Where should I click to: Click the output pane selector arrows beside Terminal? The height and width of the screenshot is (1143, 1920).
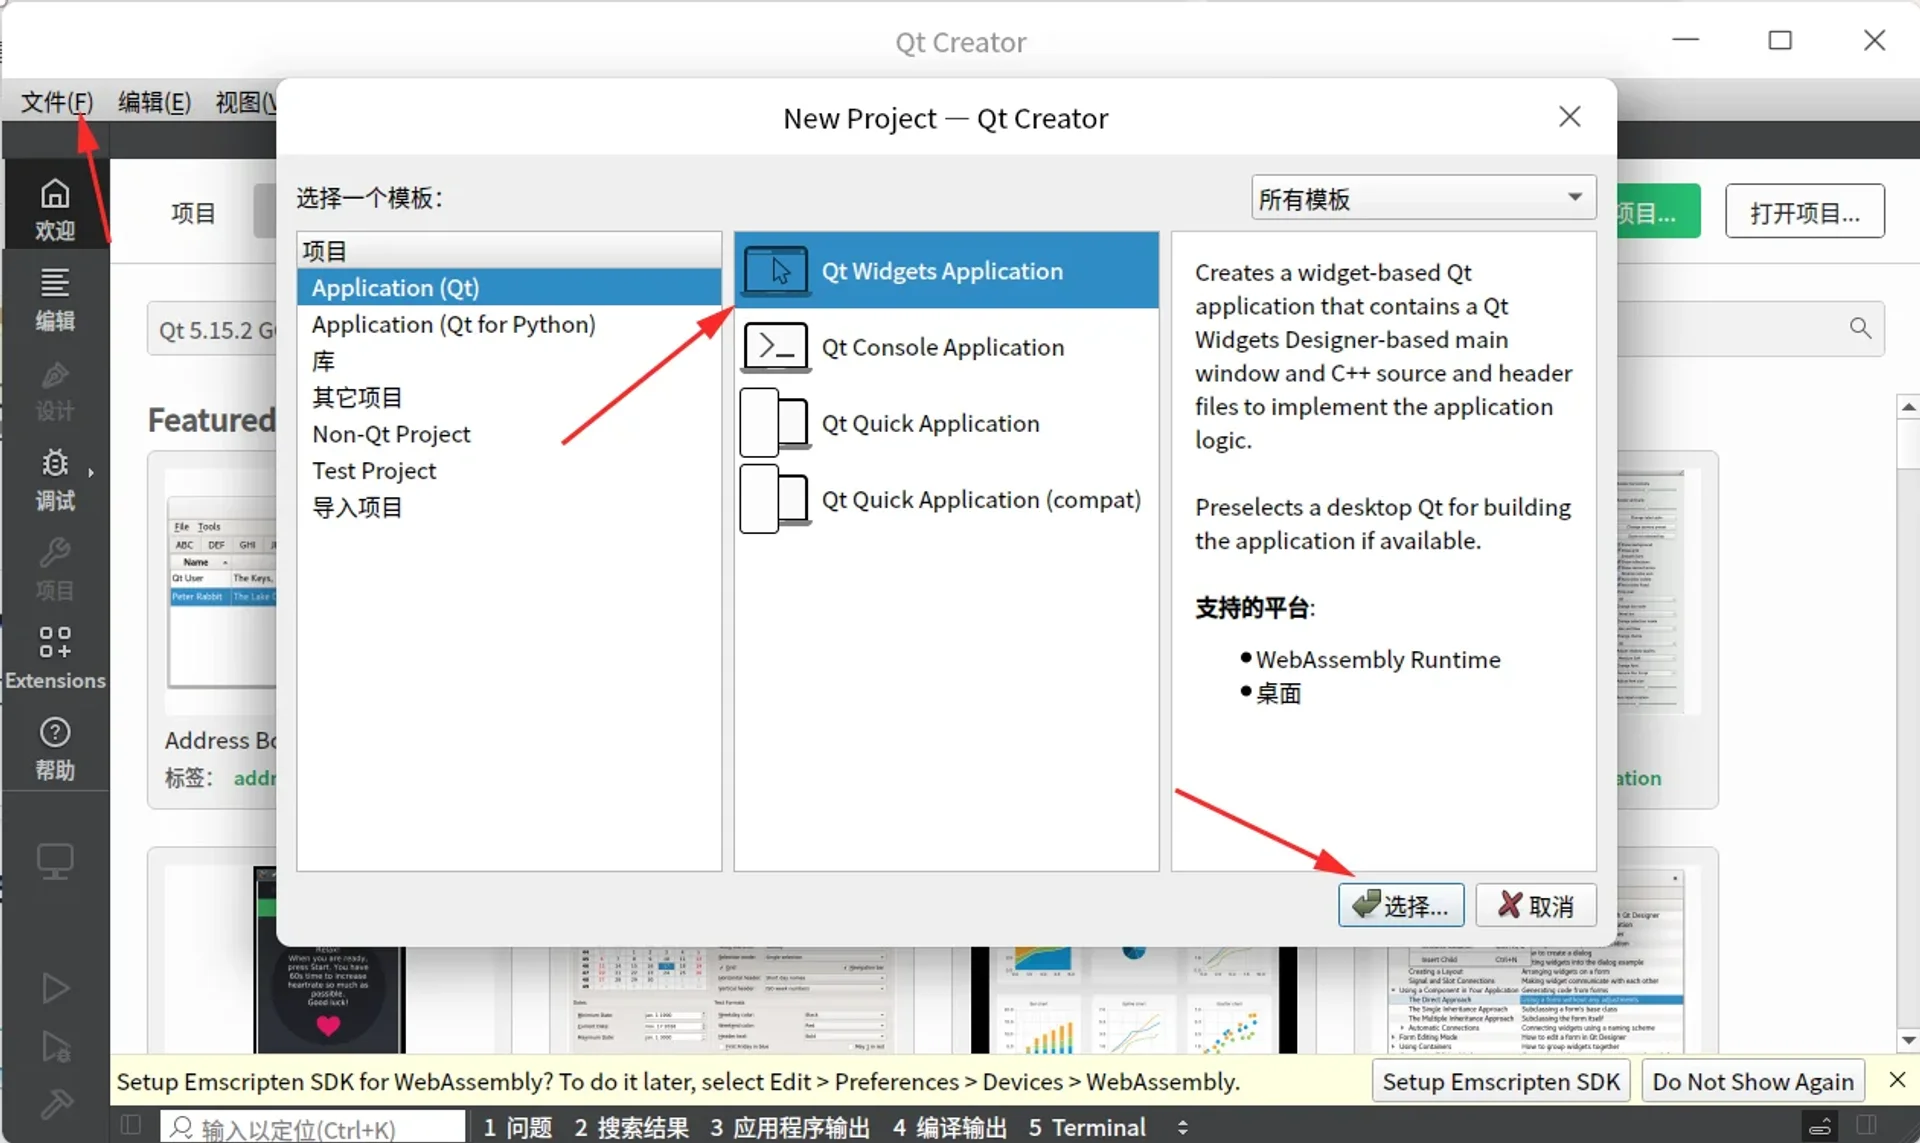click(x=1180, y=1127)
